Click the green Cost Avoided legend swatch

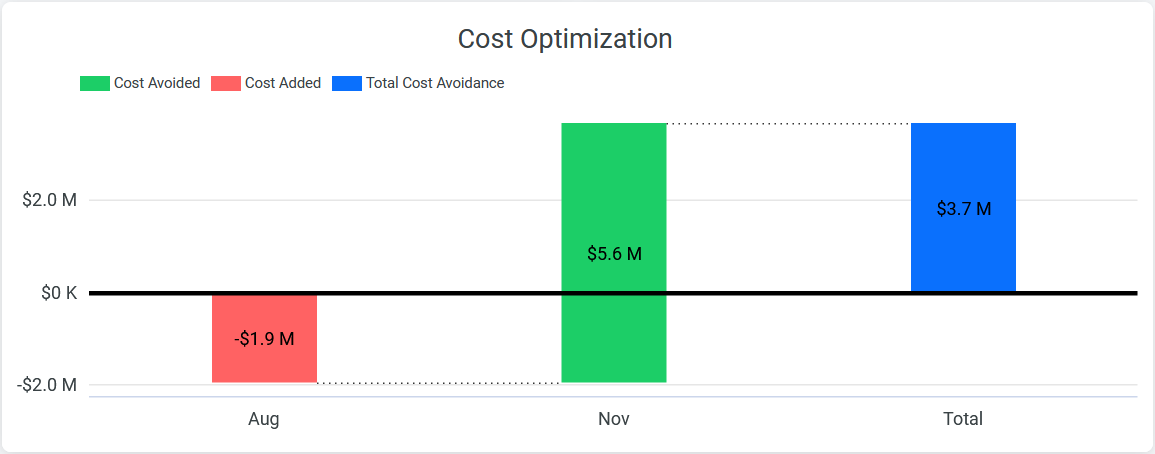[x=94, y=84]
